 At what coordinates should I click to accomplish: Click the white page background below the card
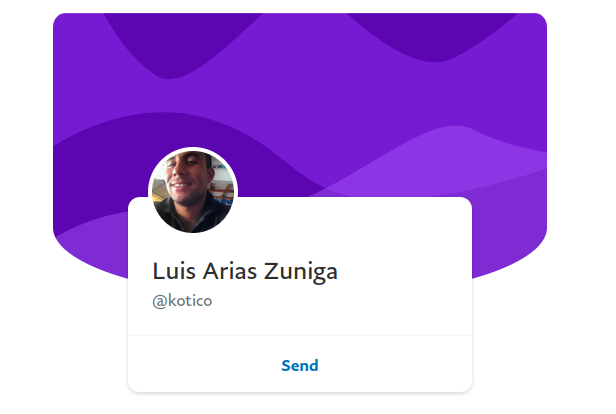[300, 404]
